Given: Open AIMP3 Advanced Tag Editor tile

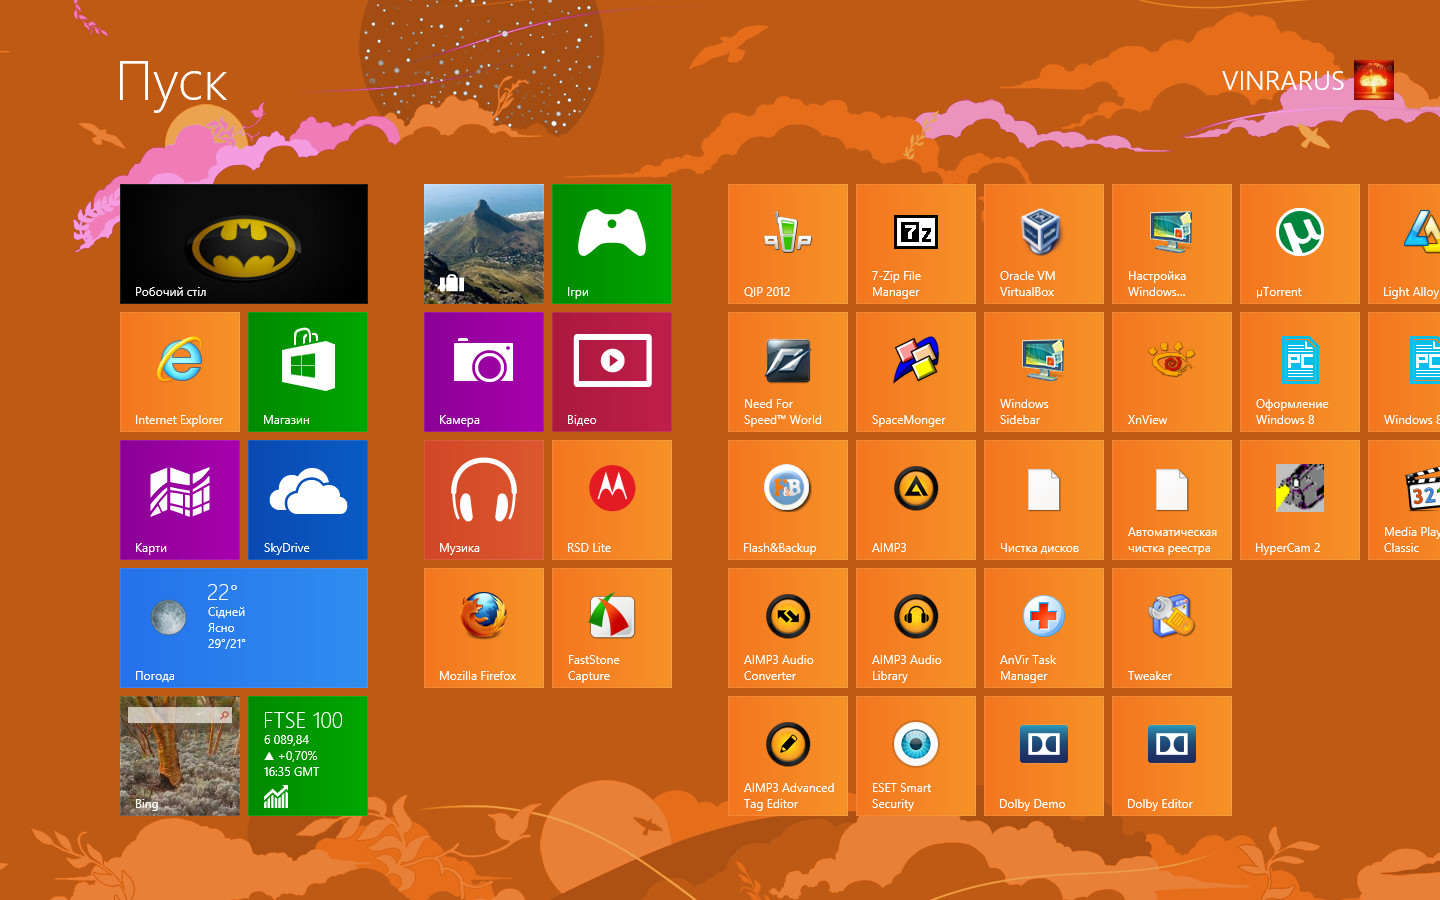Looking at the screenshot, I should pos(788,756).
